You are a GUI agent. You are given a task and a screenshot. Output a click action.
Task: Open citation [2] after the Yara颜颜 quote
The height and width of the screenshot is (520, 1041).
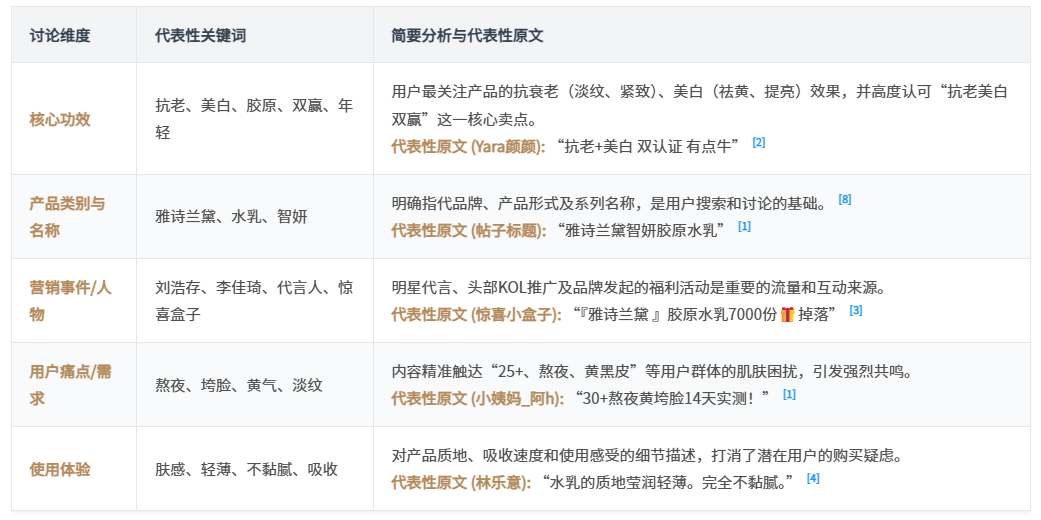click(759, 143)
